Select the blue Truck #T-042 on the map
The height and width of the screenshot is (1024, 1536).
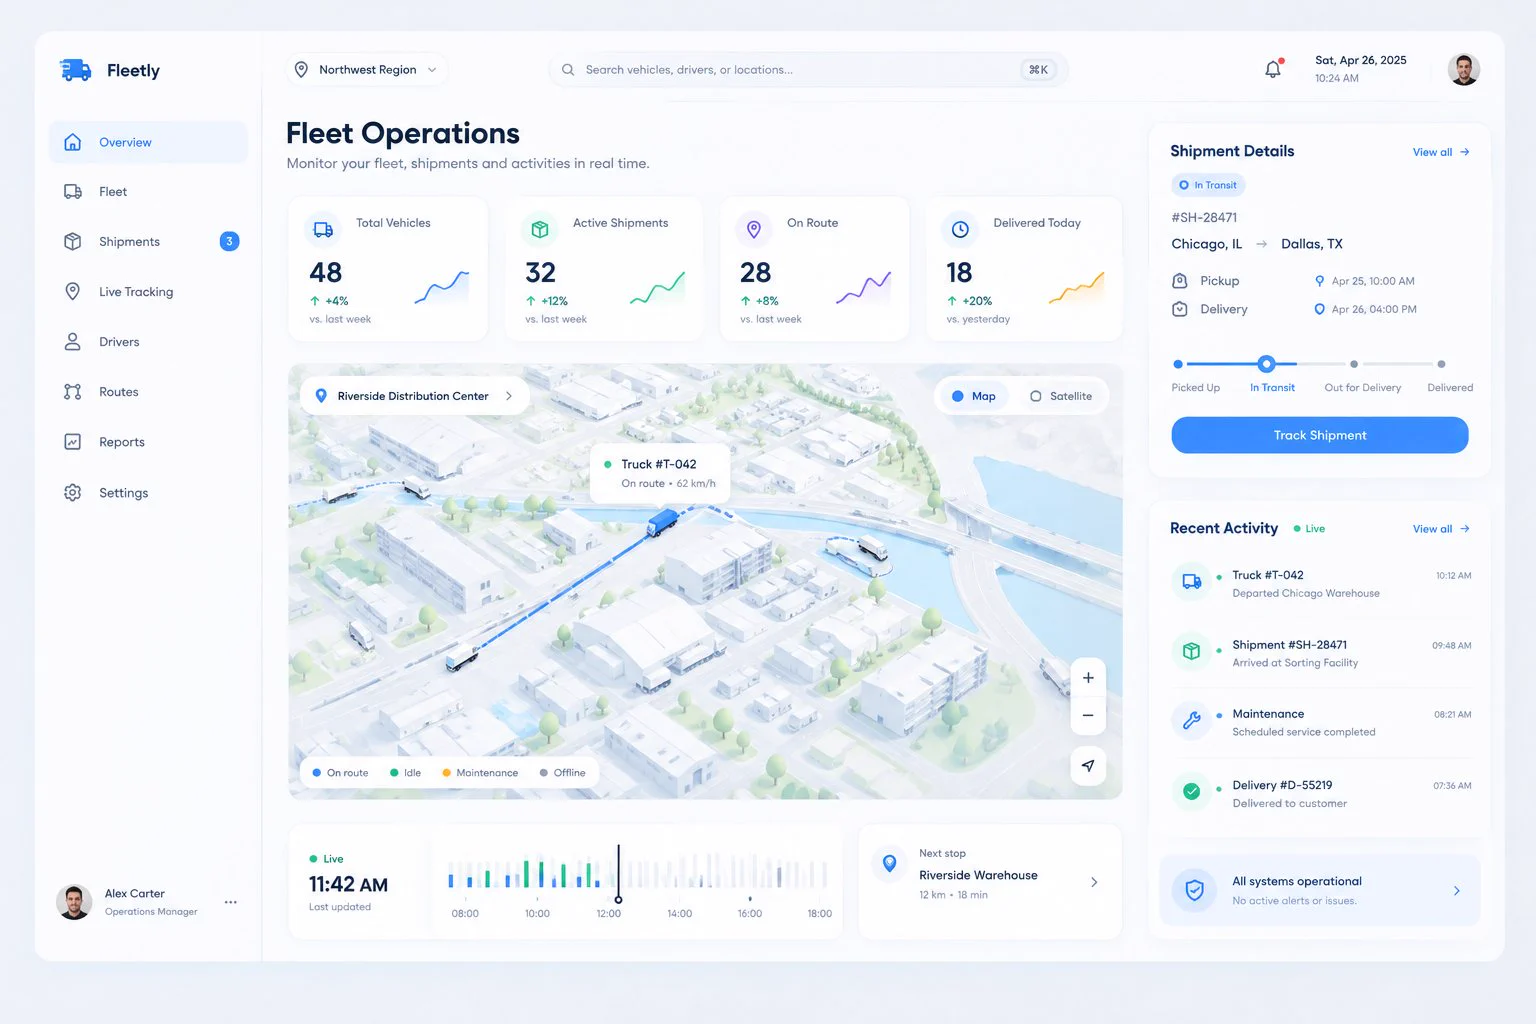click(x=663, y=522)
